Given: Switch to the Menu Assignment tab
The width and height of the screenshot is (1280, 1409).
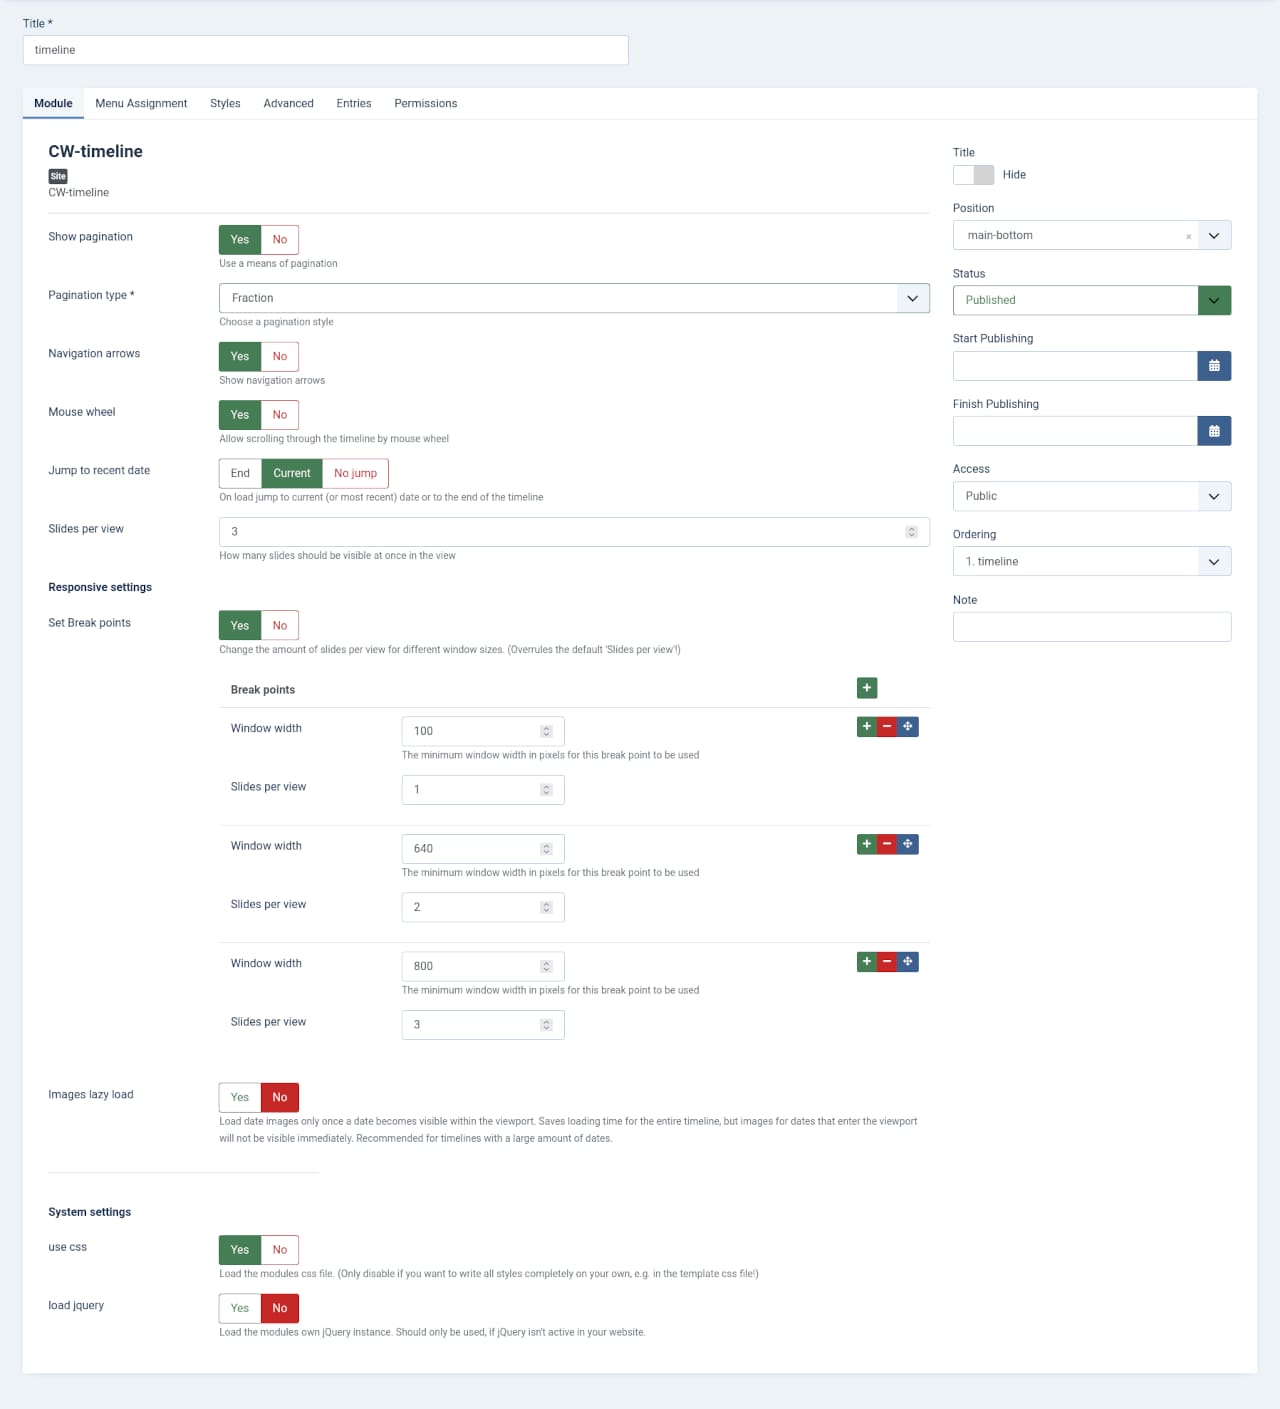Looking at the screenshot, I should [x=141, y=103].
